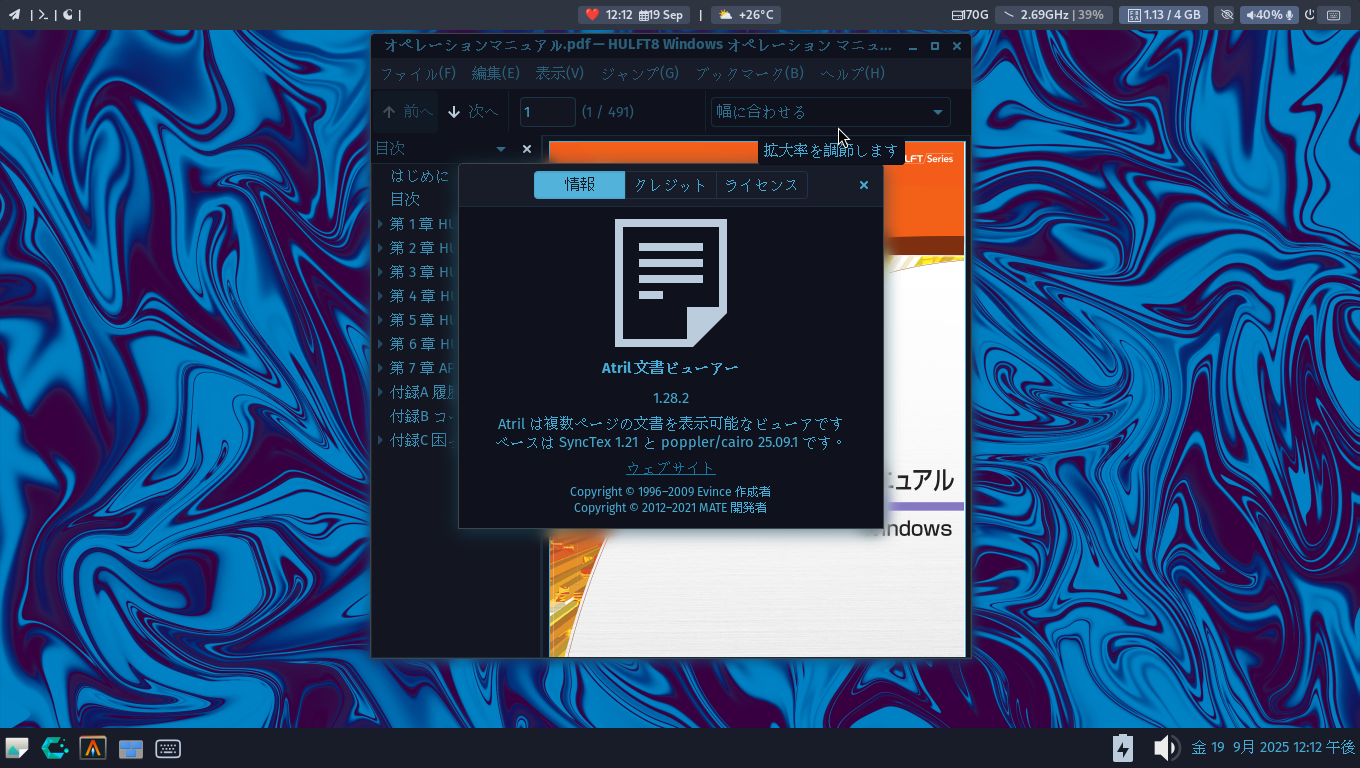Viewport: 1360px width, 768px height.
Task: Open the ジャンプ(G) menu
Action: (x=640, y=73)
